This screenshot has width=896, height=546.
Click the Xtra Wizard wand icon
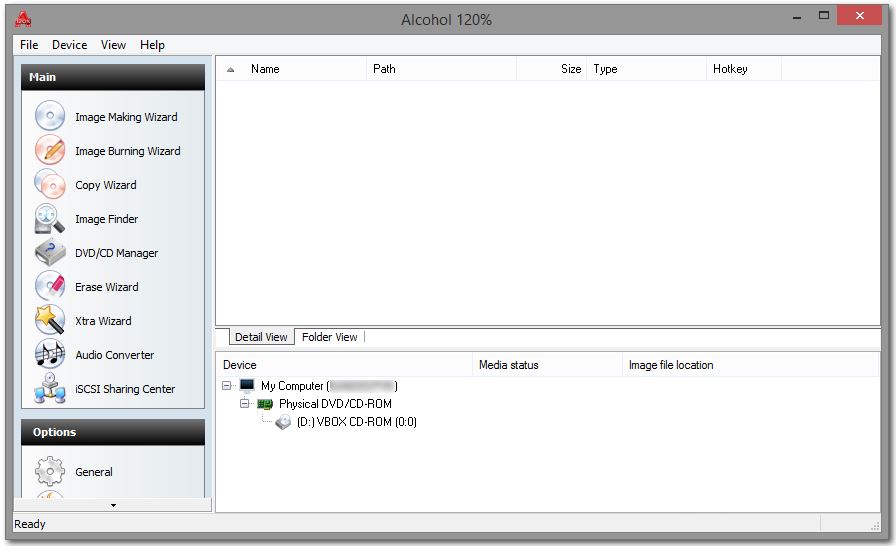click(x=50, y=320)
